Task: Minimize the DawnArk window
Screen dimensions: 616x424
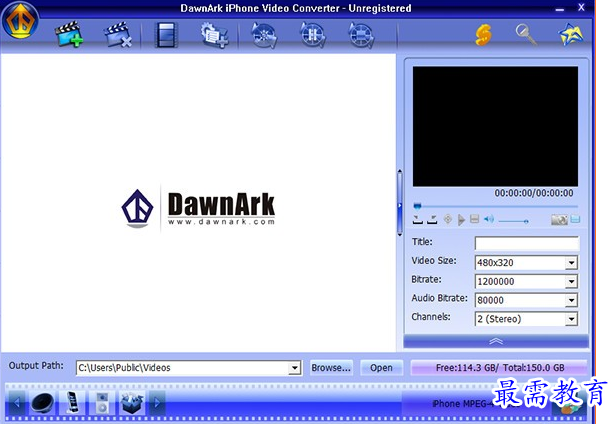Action: click(559, 9)
